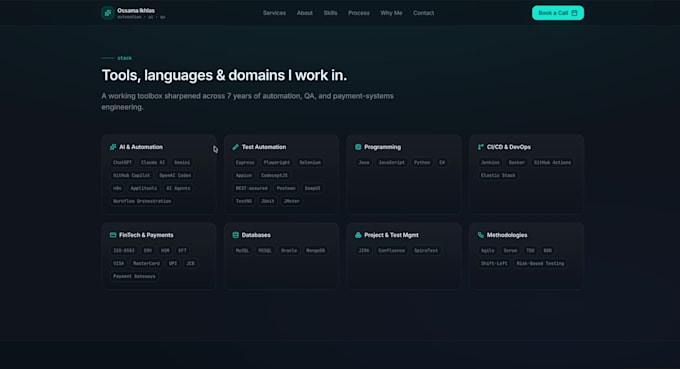
Task: Click the calendar icon in Book a Call
Action: coord(574,13)
